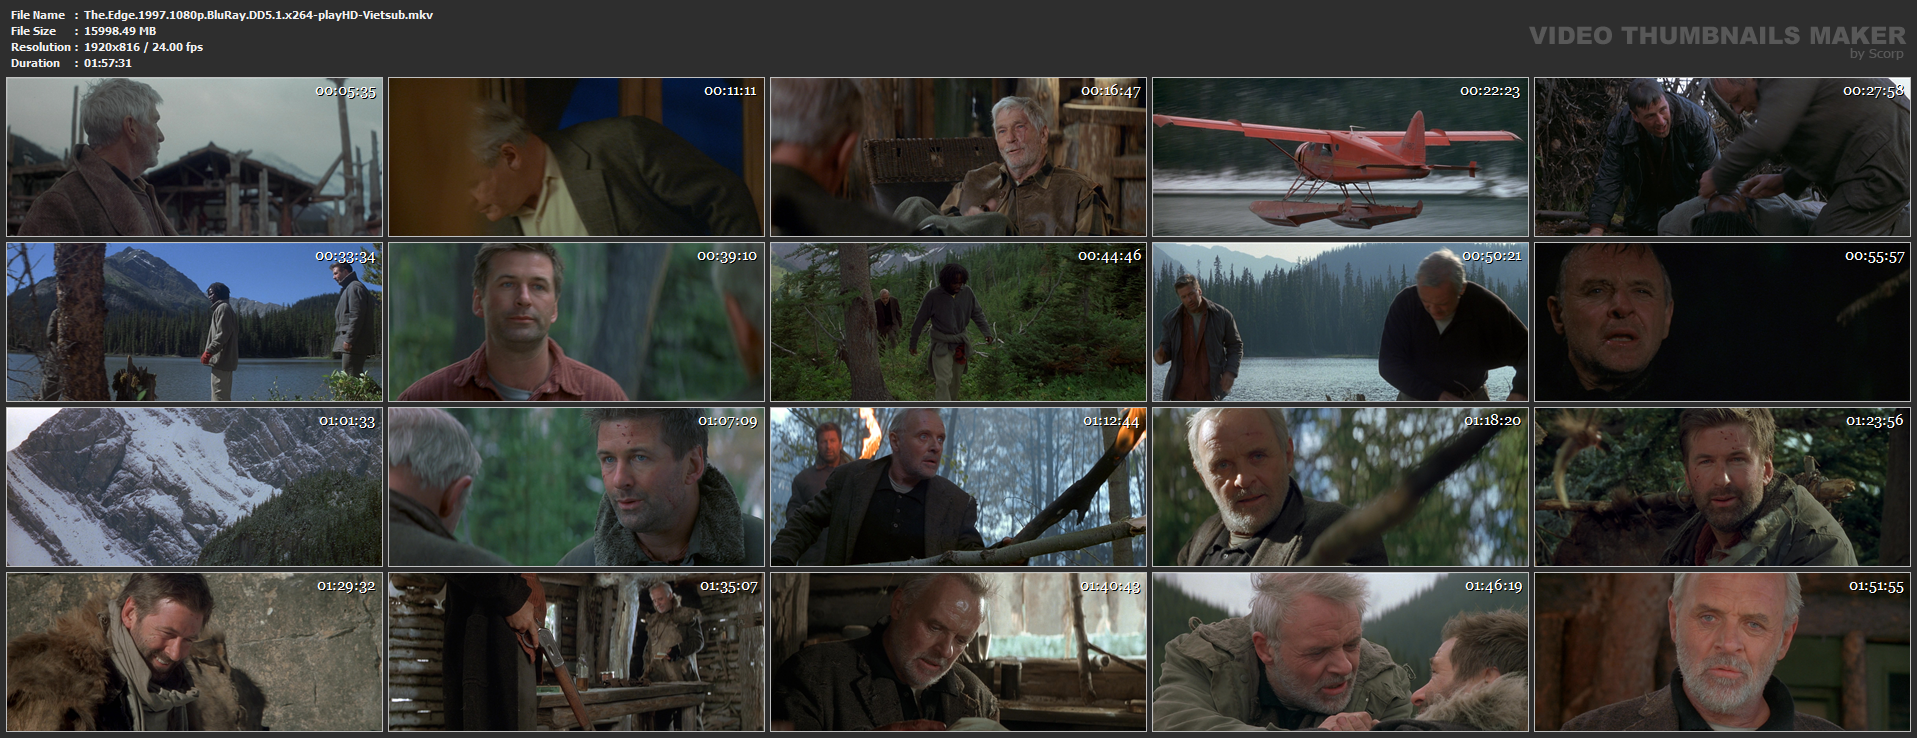1917x738 pixels.
Task: Click the 'Duration' label
Action: tap(36, 63)
